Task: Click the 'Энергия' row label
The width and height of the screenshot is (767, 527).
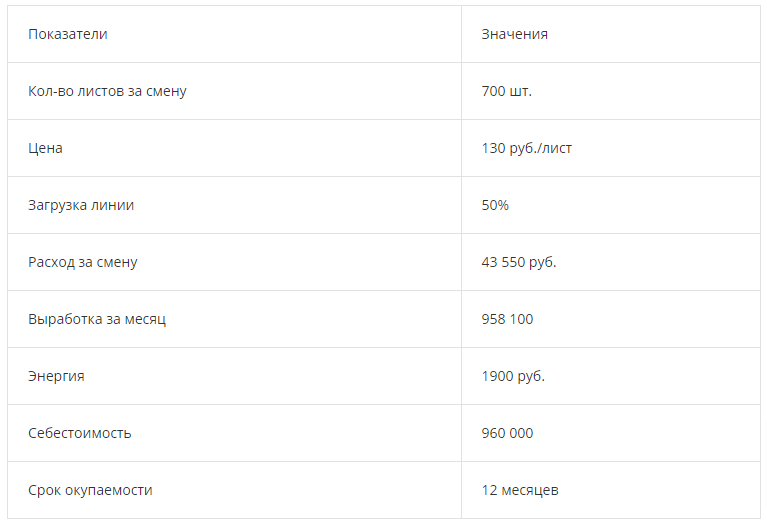Action: pyautogui.click(x=56, y=376)
